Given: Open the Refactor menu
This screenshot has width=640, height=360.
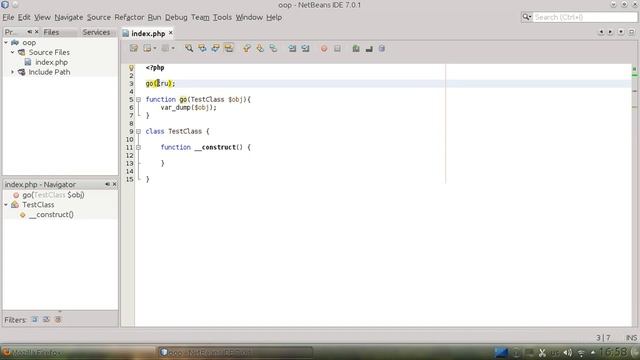Looking at the screenshot, I should point(129,17).
